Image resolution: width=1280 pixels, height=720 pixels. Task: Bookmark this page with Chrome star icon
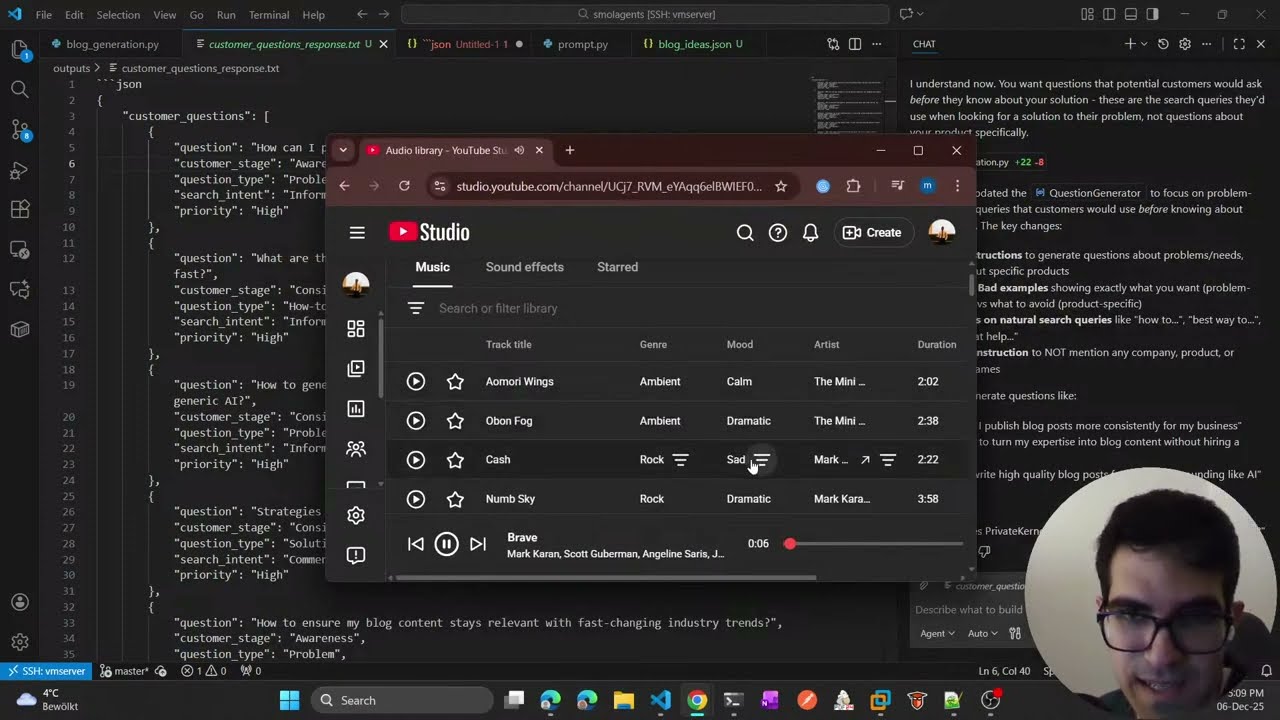coord(781,186)
